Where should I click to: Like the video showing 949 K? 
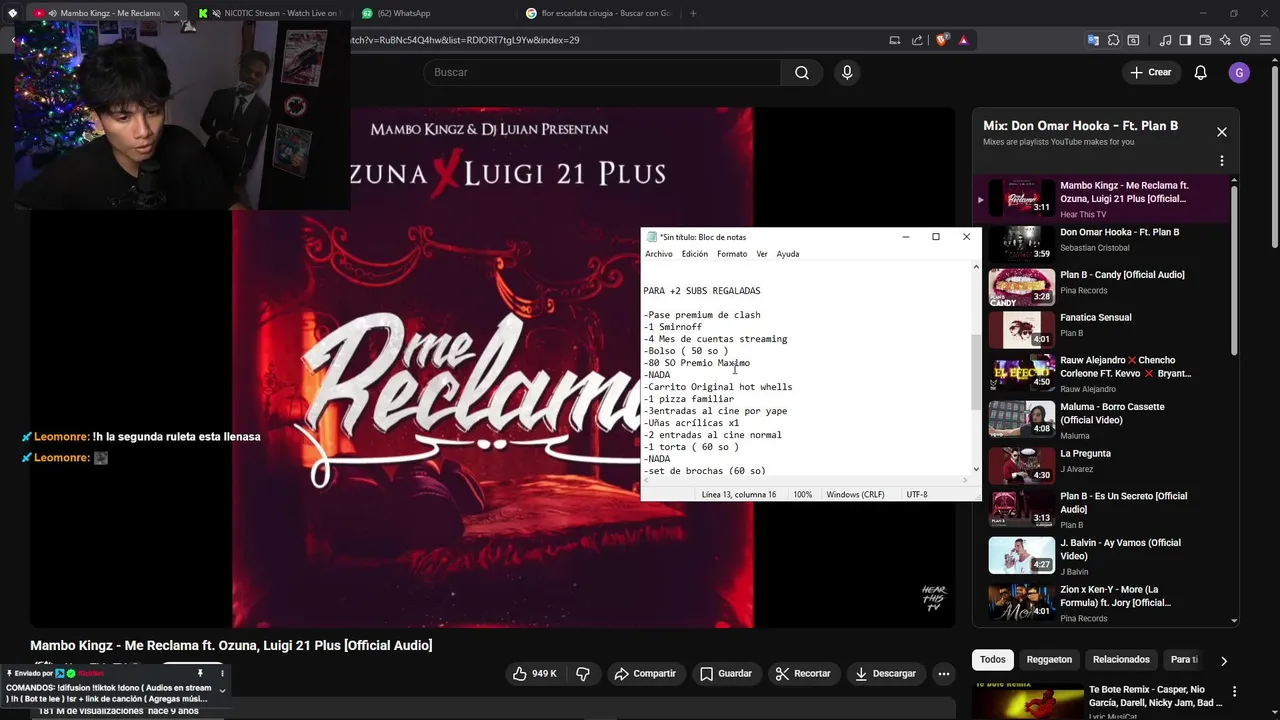(x=535, y=674)
